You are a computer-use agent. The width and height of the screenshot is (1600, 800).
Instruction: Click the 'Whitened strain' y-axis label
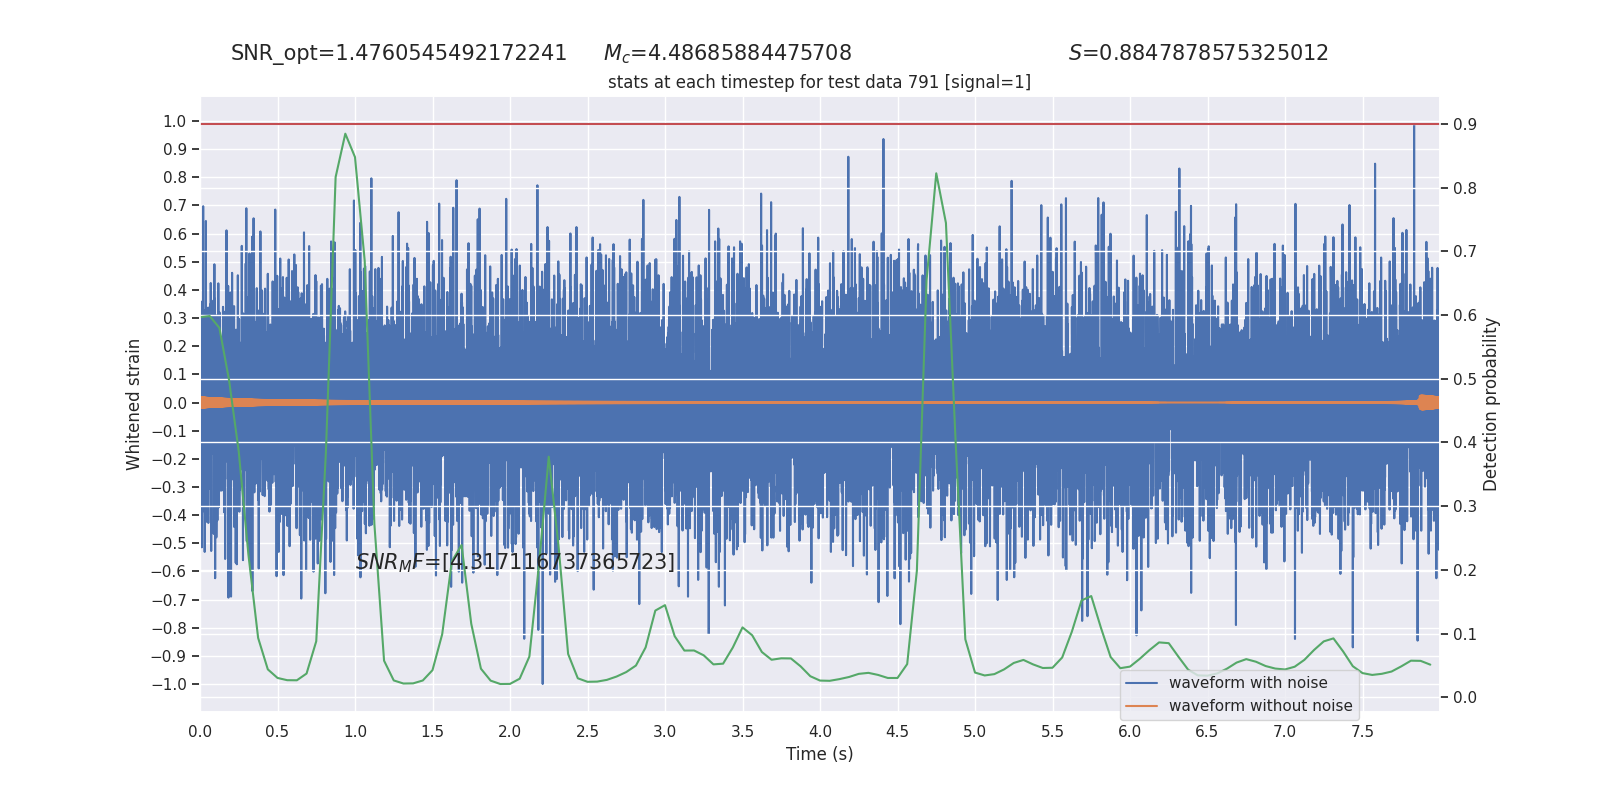tap(134, 404)
